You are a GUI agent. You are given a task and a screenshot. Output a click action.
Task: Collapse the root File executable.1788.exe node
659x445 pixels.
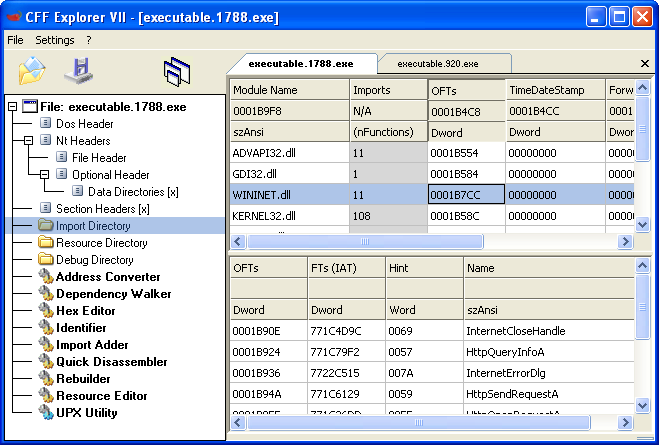[x=12, y=107]
